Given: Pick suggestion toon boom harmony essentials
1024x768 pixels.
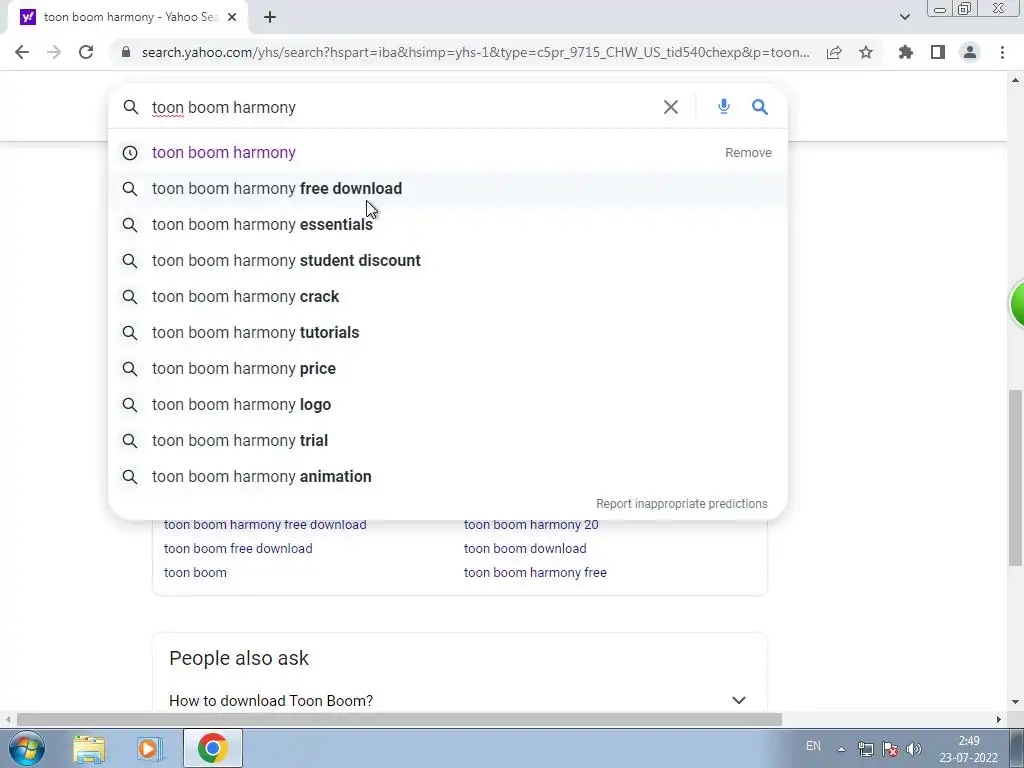Looking at the screenshot, I should click(447, 225).
